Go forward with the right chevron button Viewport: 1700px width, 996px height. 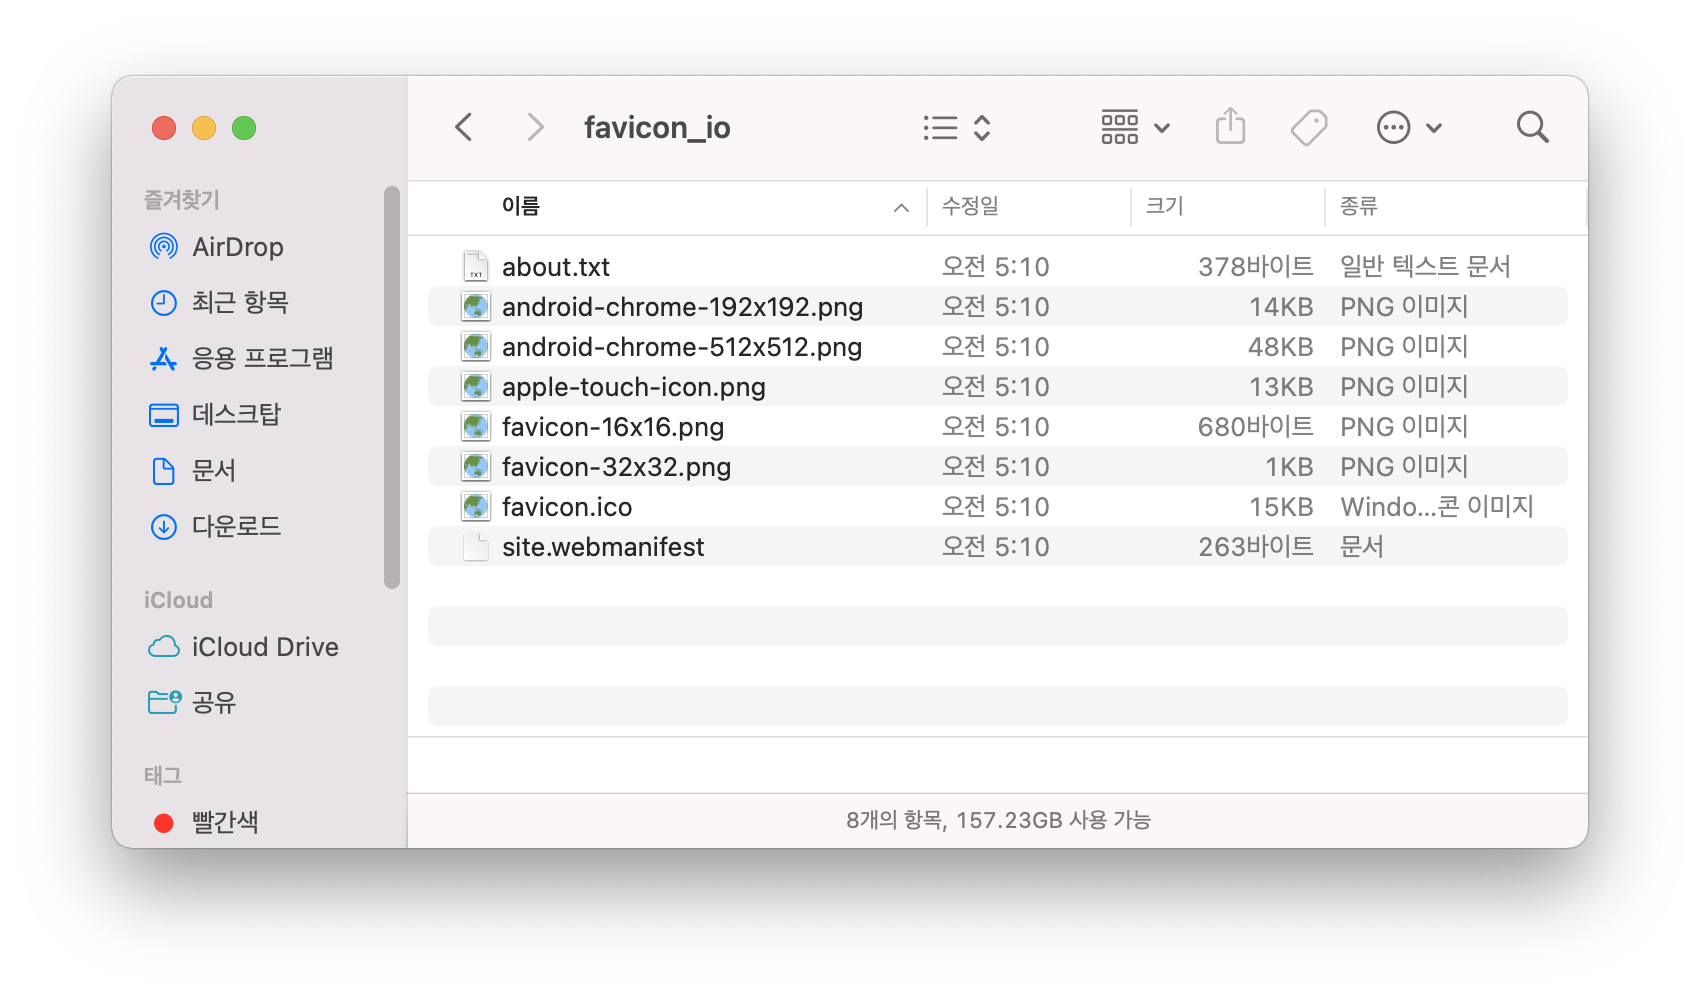point(536,127)
